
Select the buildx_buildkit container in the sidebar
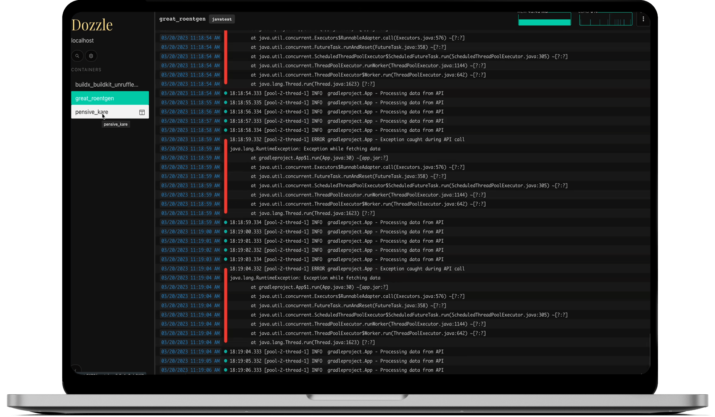[106, 85]
